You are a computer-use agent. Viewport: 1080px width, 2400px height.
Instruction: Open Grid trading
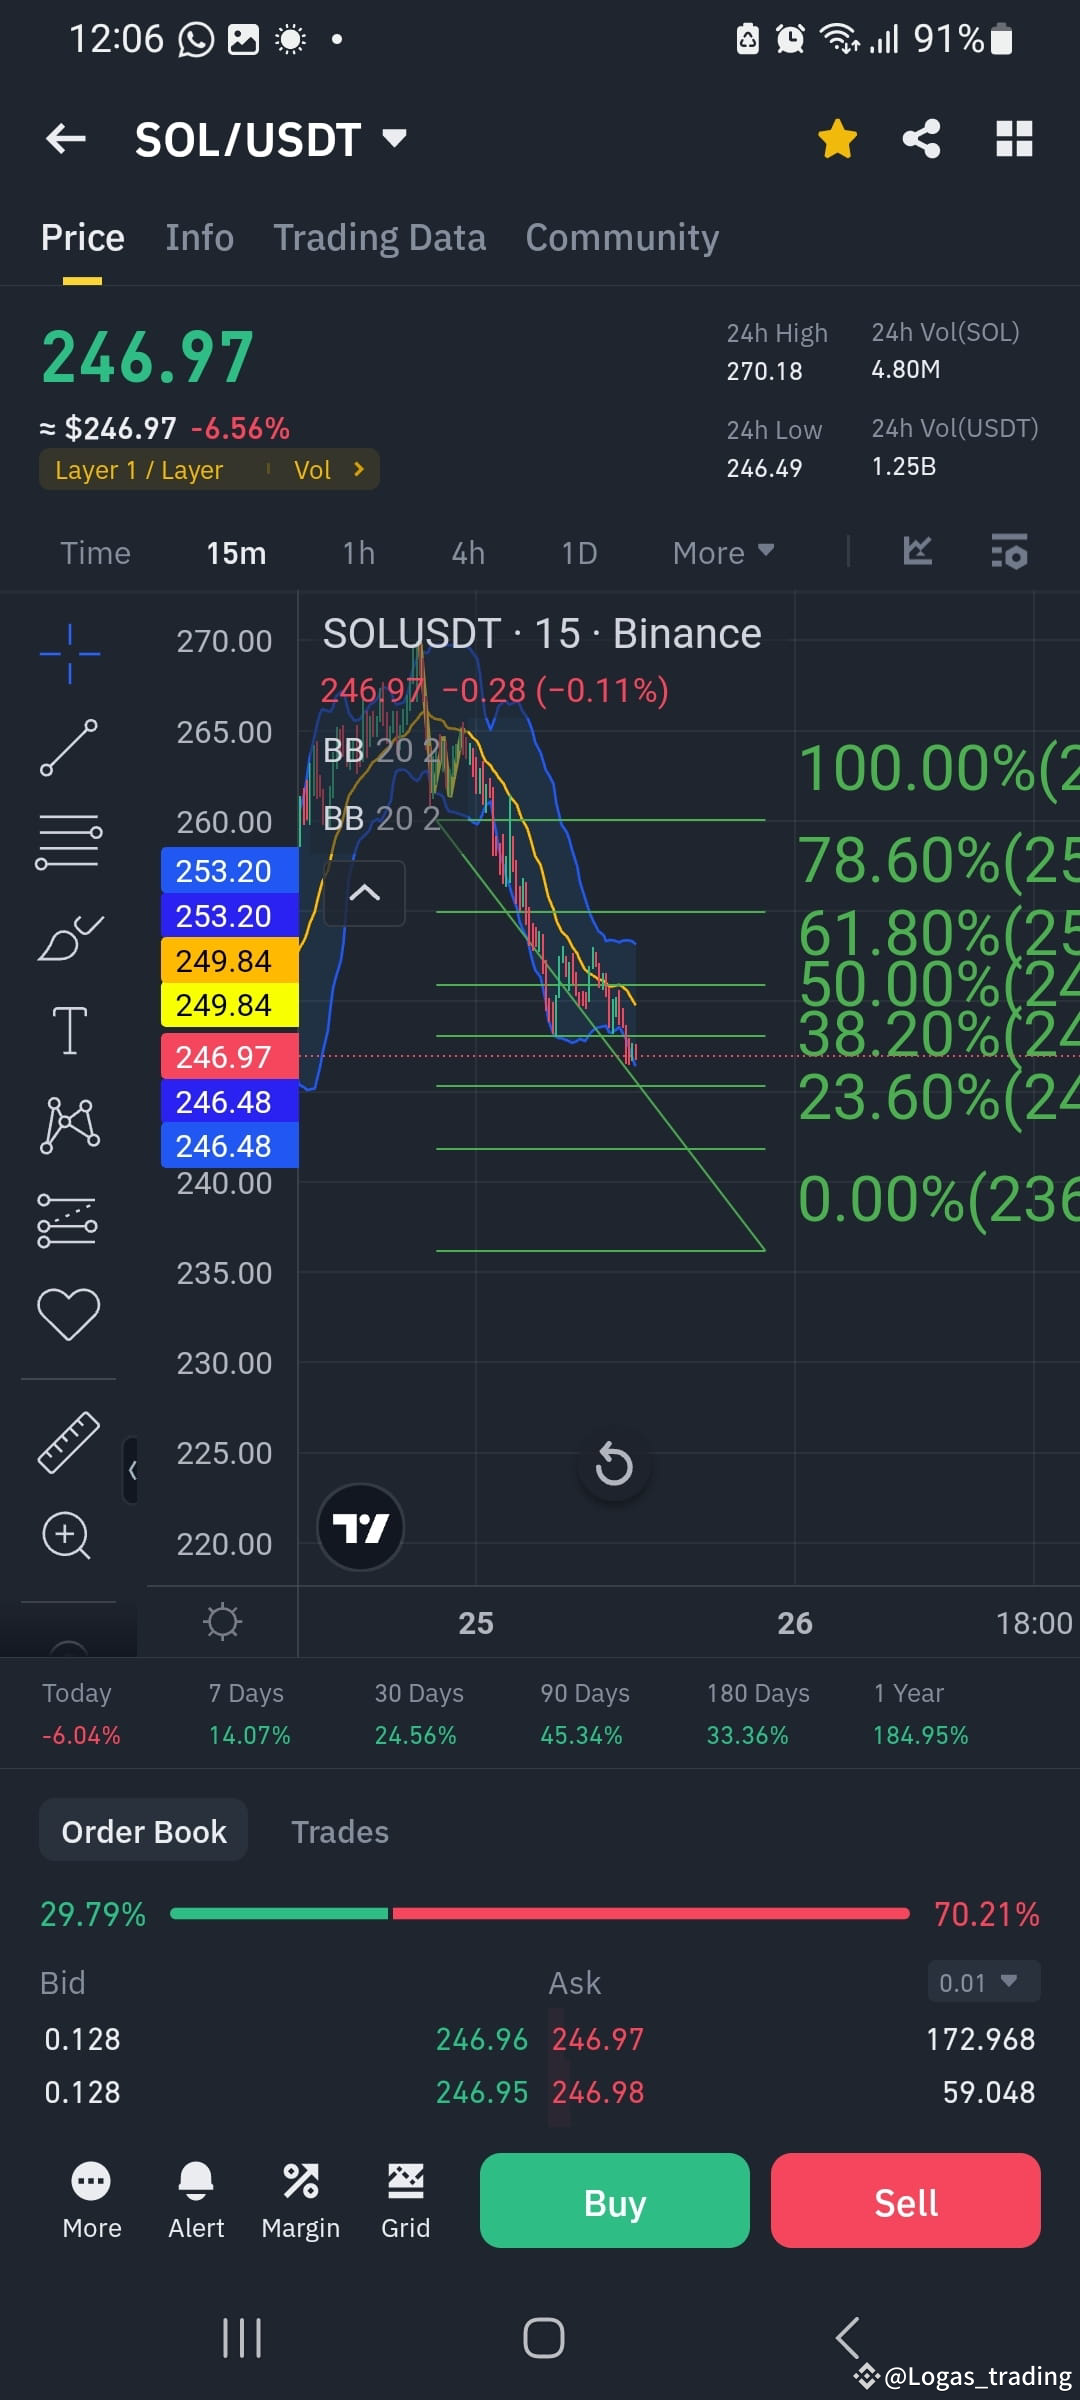tap(405, 2201)
